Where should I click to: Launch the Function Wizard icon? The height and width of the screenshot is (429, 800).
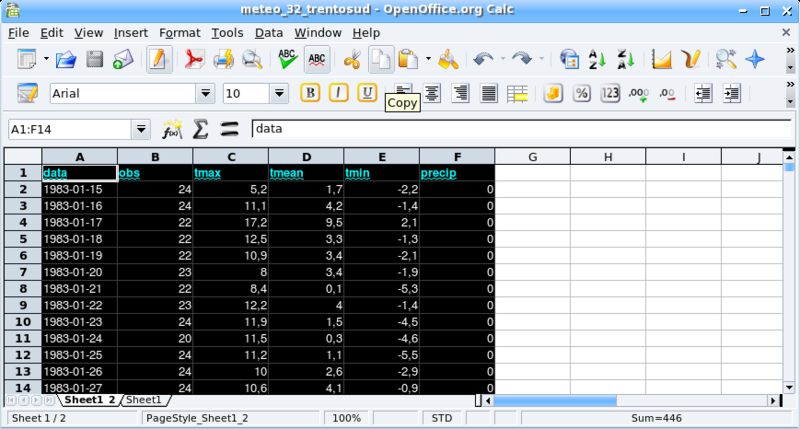point(172,129)
